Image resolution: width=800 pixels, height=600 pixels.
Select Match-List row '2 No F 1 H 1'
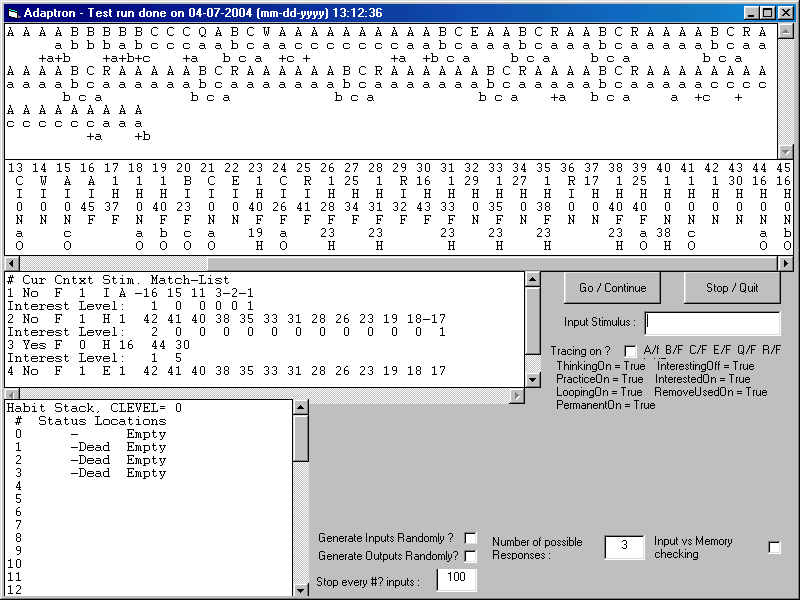tap(227, 319)
